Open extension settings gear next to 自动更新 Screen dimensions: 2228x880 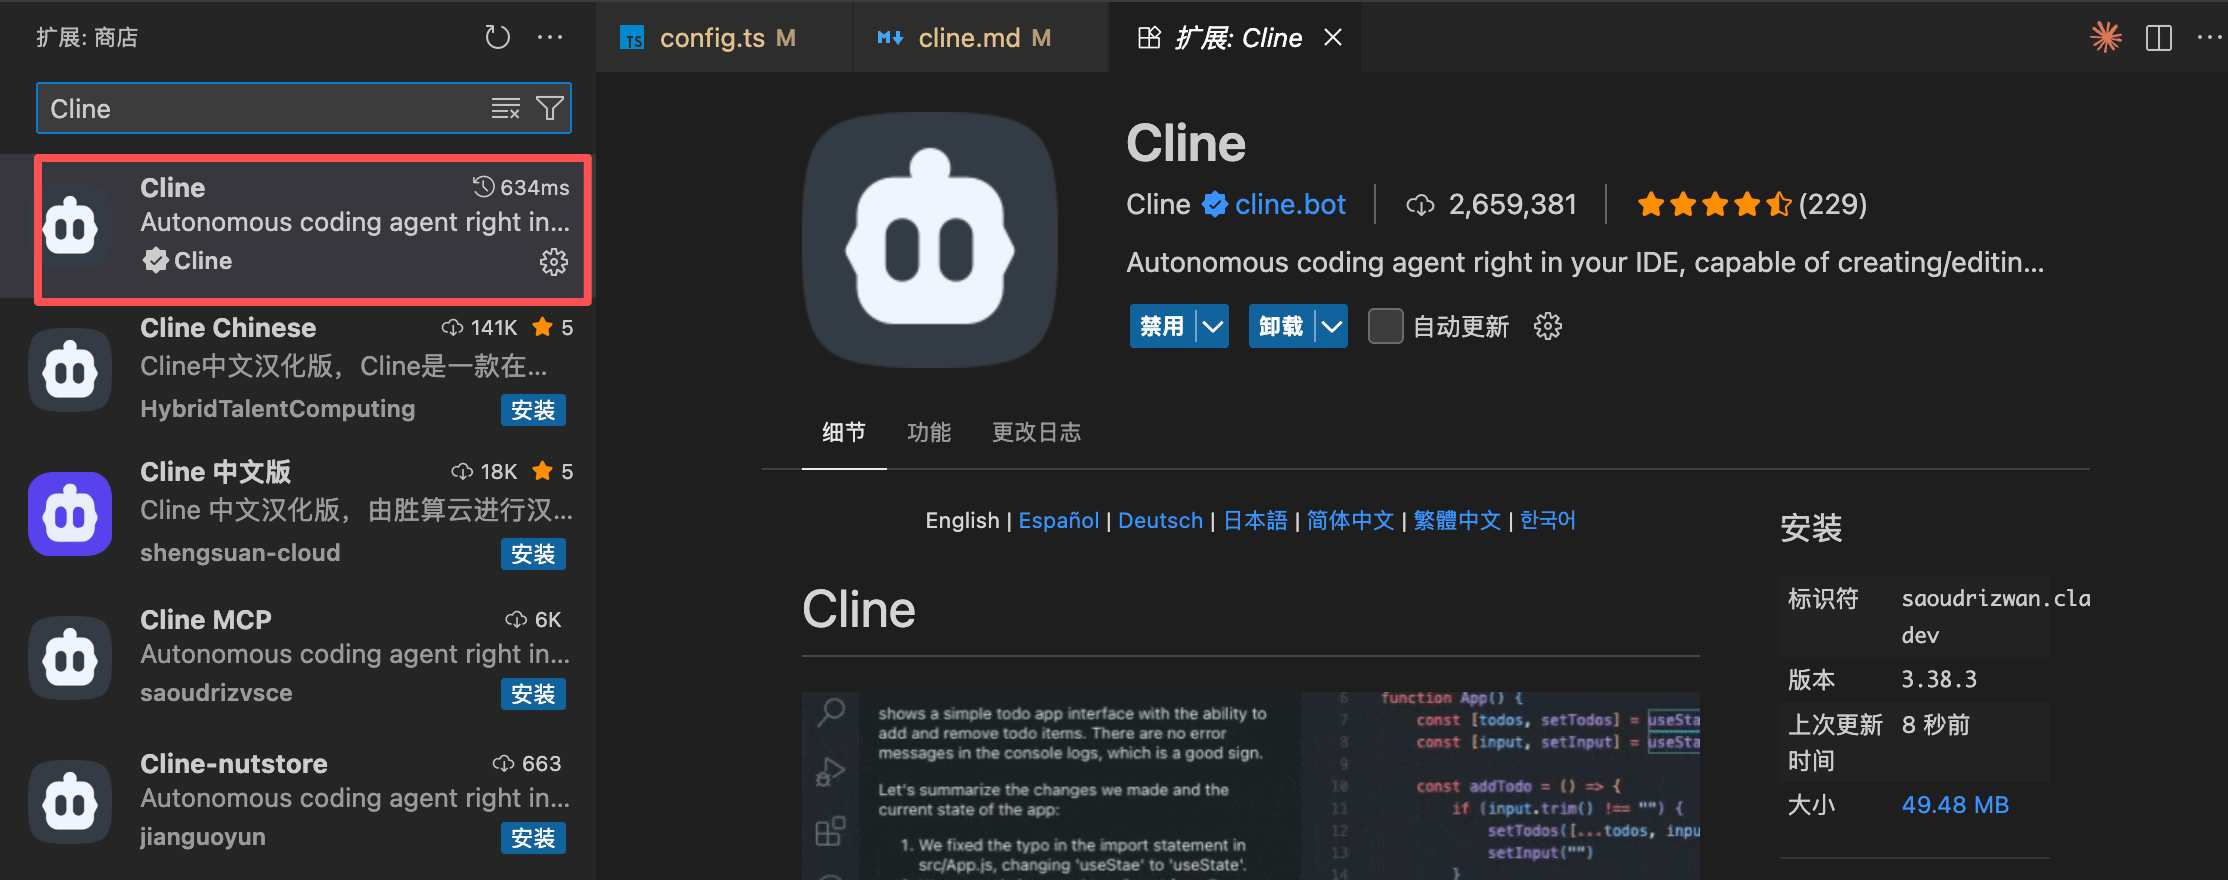point(1548,326)
